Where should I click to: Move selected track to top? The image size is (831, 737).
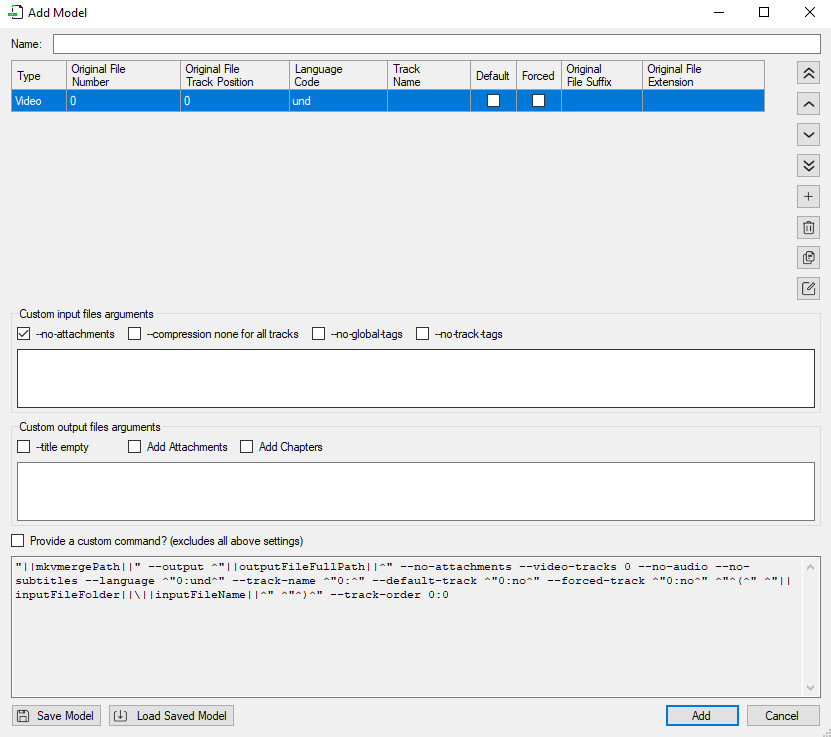[x=808, y=73]
